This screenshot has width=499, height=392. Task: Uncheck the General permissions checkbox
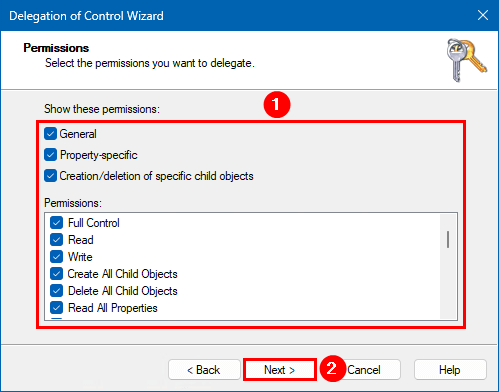(50, 134)
